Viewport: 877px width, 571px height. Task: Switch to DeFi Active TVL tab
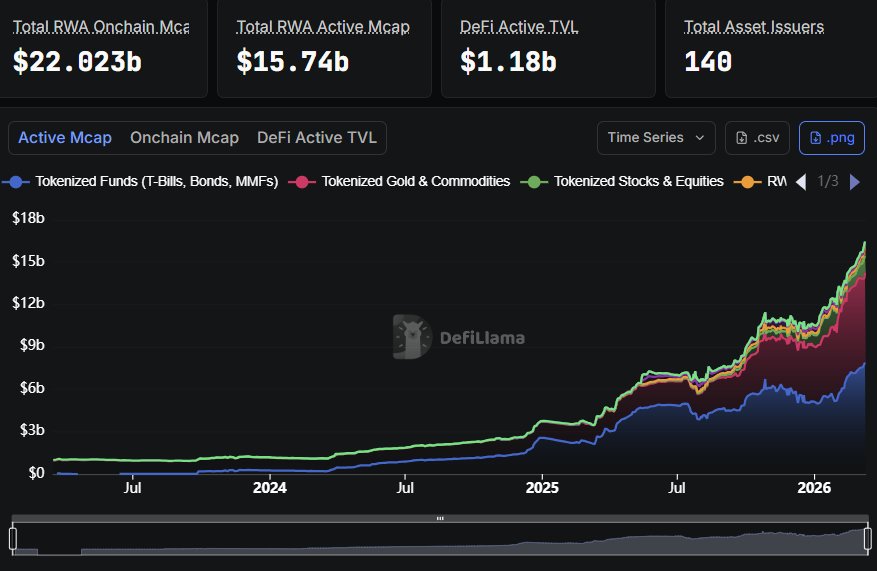tap(317, 138)
